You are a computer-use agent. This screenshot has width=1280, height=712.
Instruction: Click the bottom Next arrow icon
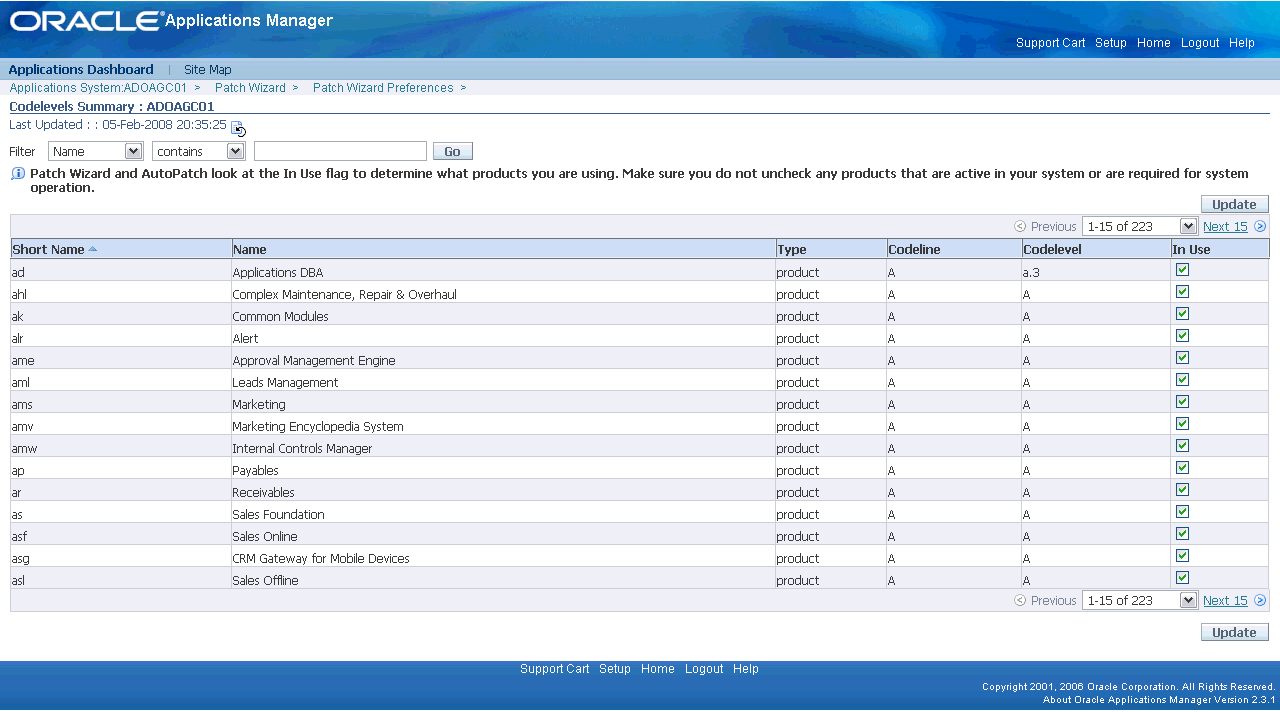[x=1260, y=601]
